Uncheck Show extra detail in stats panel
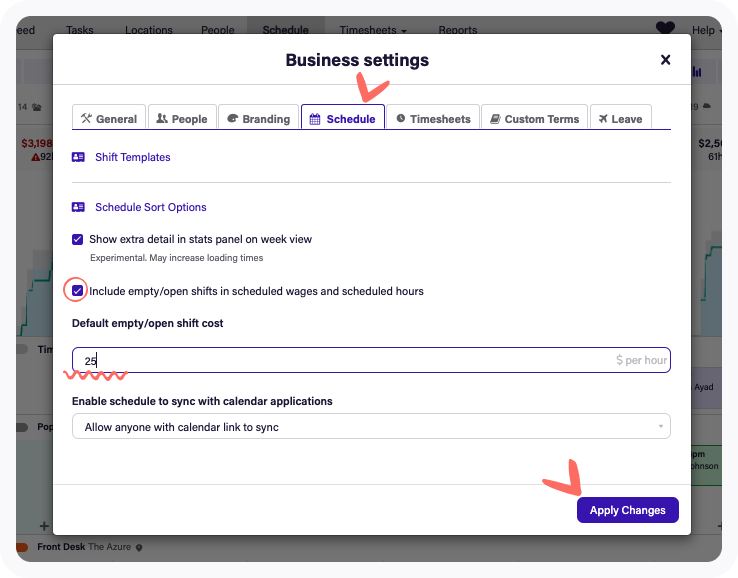 click(78, 240)
